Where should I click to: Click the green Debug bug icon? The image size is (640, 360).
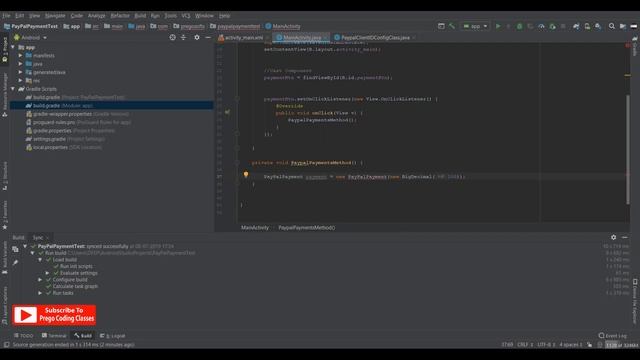point(520,26)
